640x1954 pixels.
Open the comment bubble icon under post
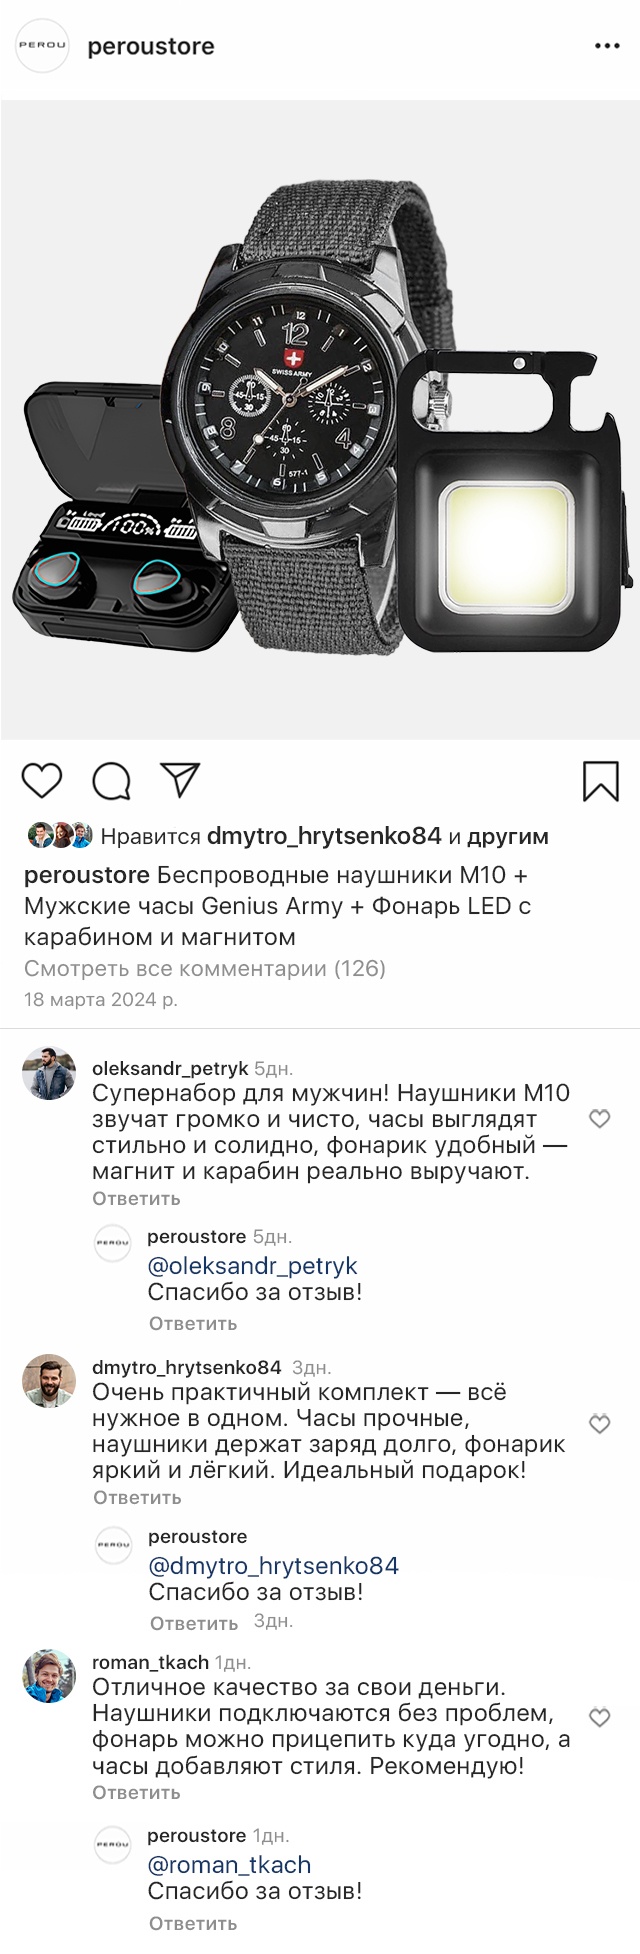(x=111, y=781)
